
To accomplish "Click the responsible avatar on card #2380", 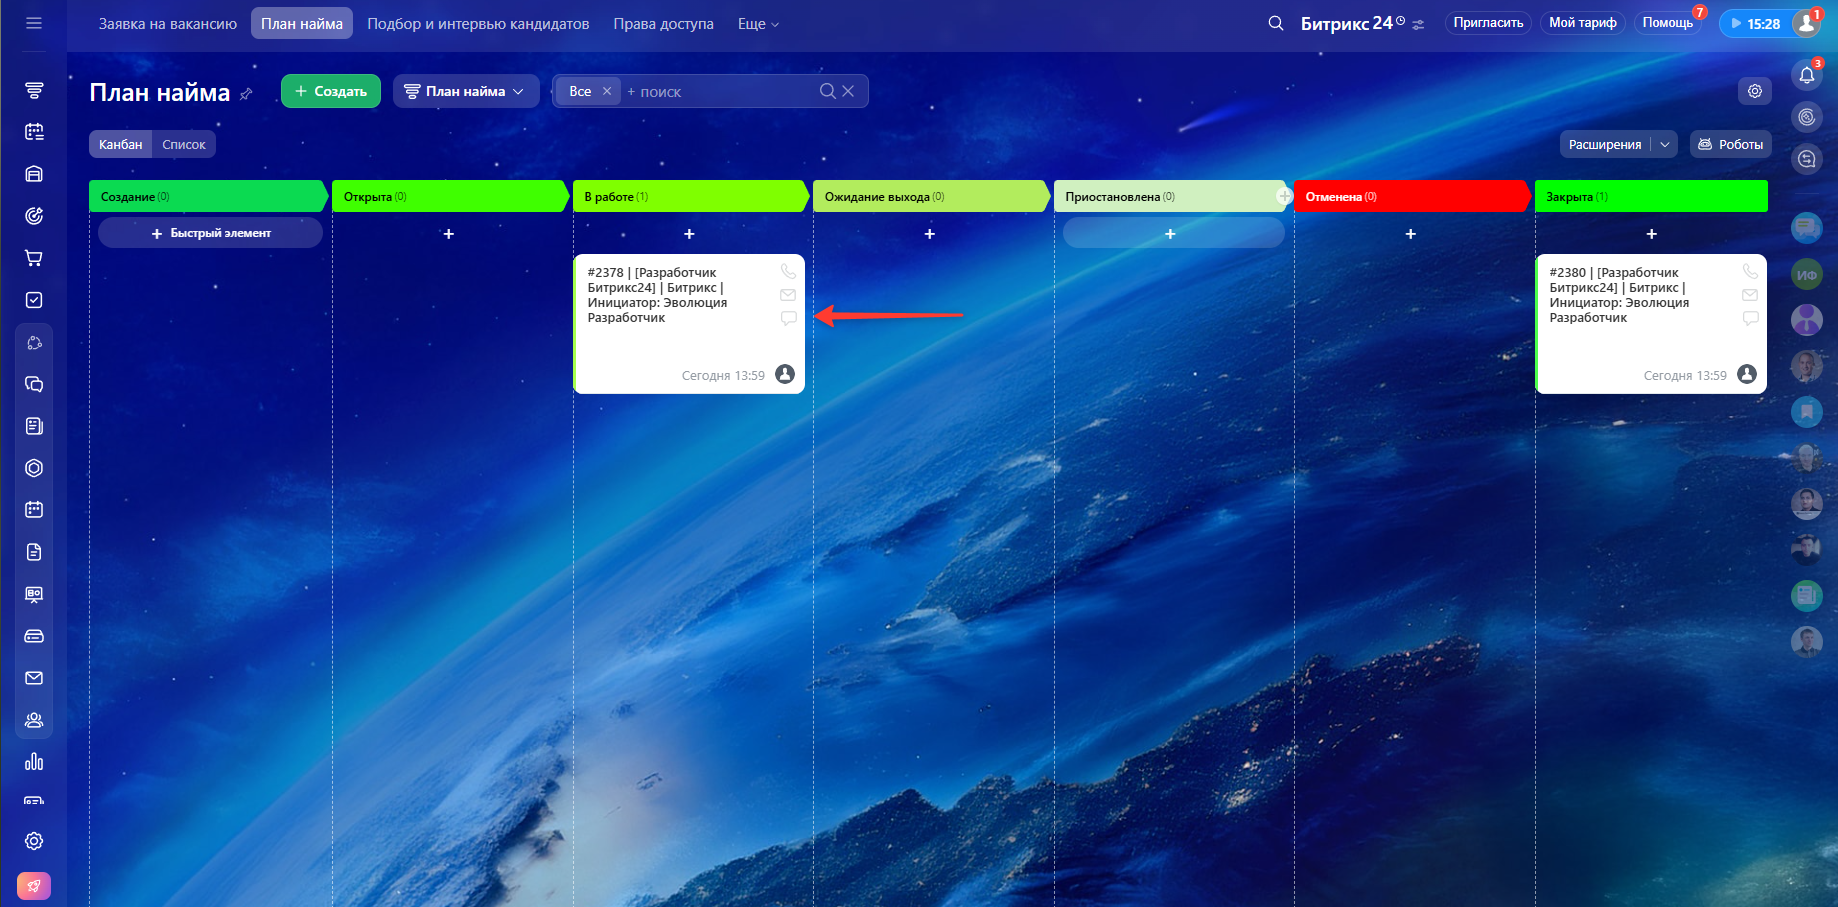I will pyautogui.click(x=1747, y=374).
